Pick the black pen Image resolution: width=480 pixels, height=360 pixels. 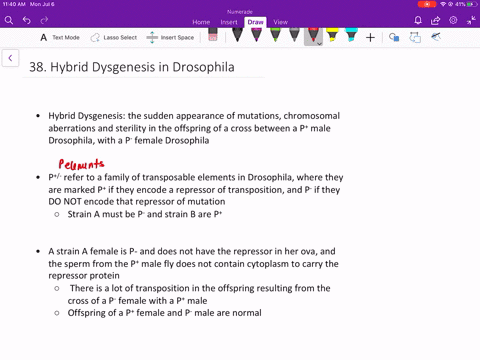237,35
